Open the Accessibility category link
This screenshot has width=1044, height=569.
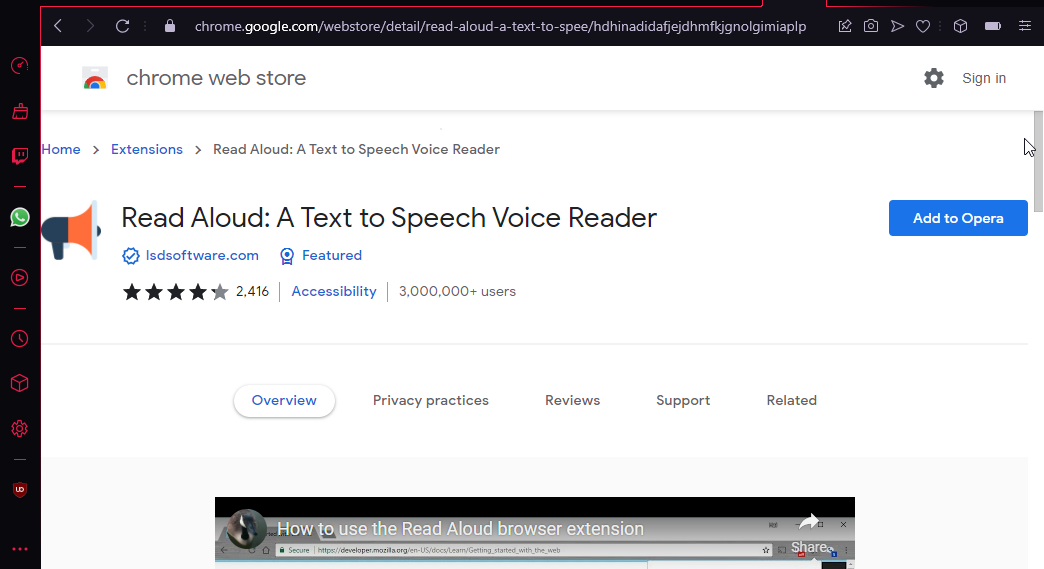pyautogui.click(x=334, y=291)
